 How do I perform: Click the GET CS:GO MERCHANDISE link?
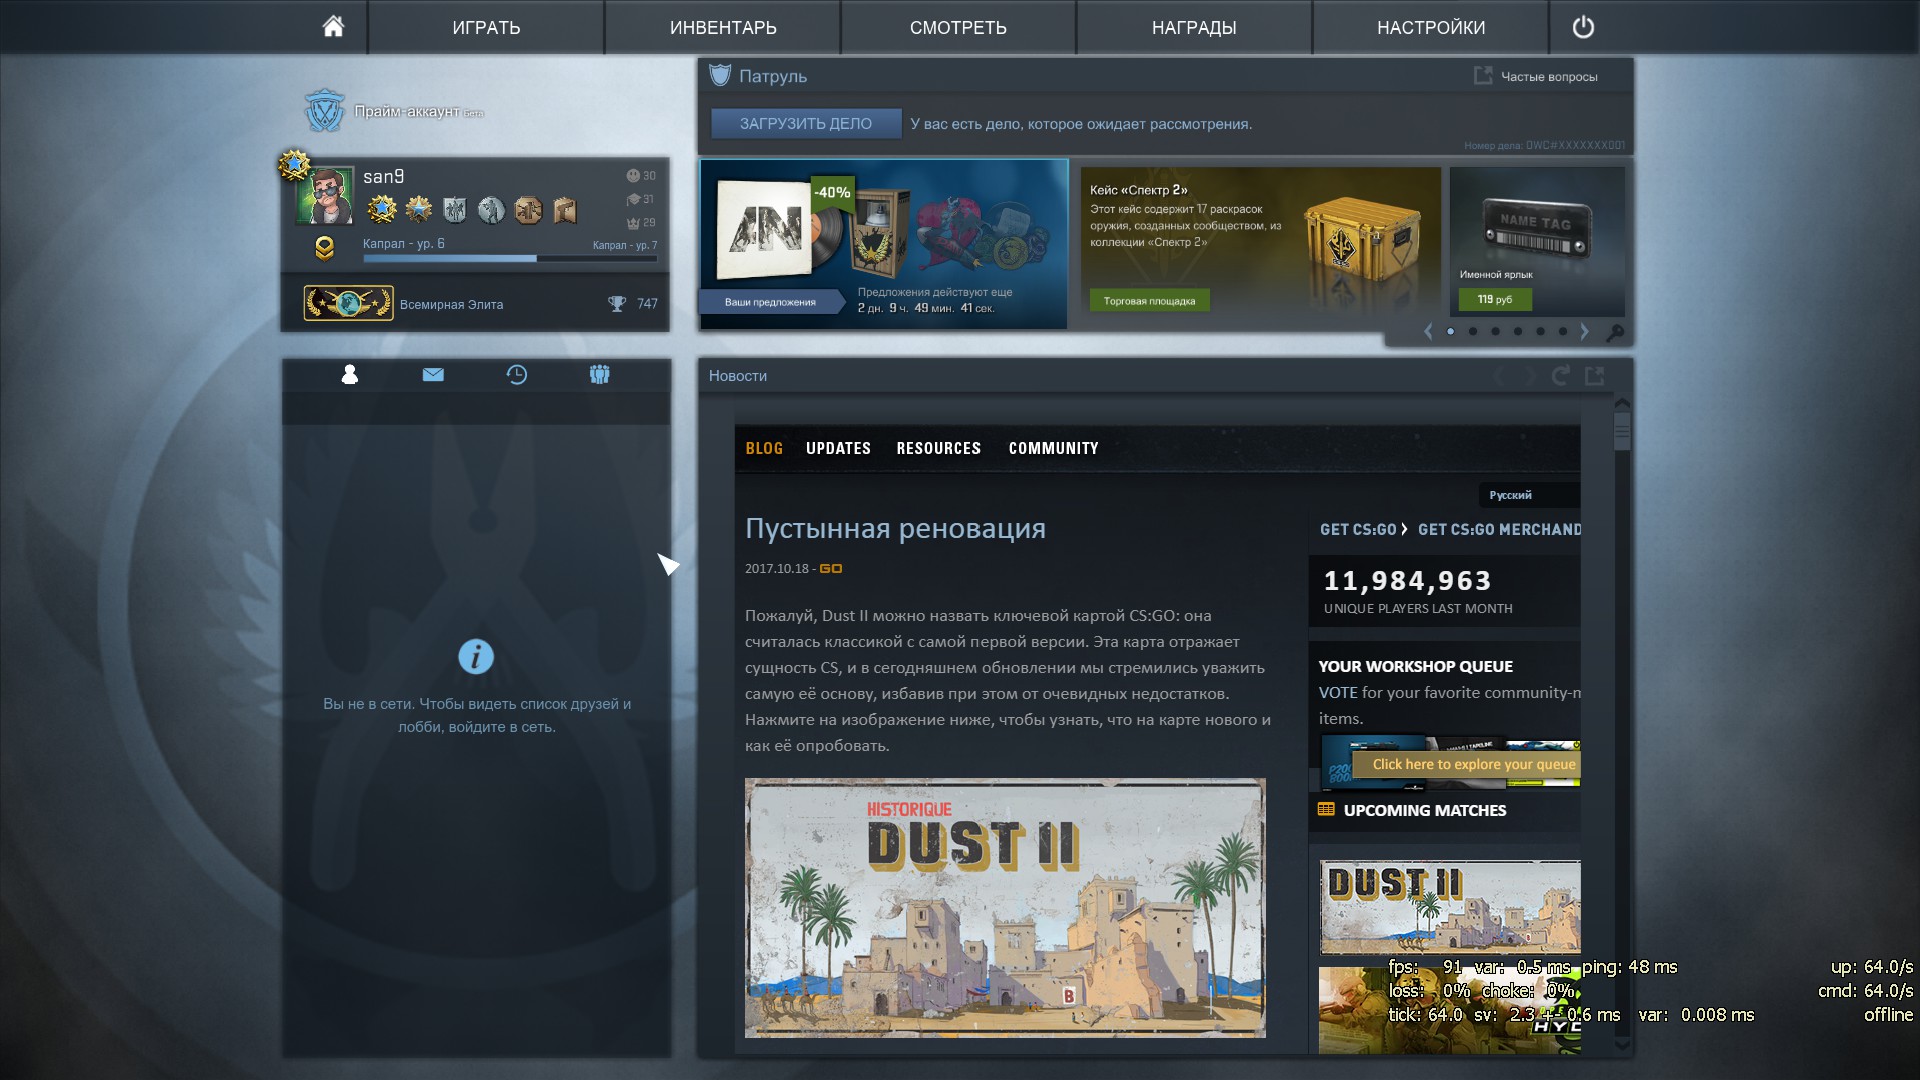[1499, 529]
